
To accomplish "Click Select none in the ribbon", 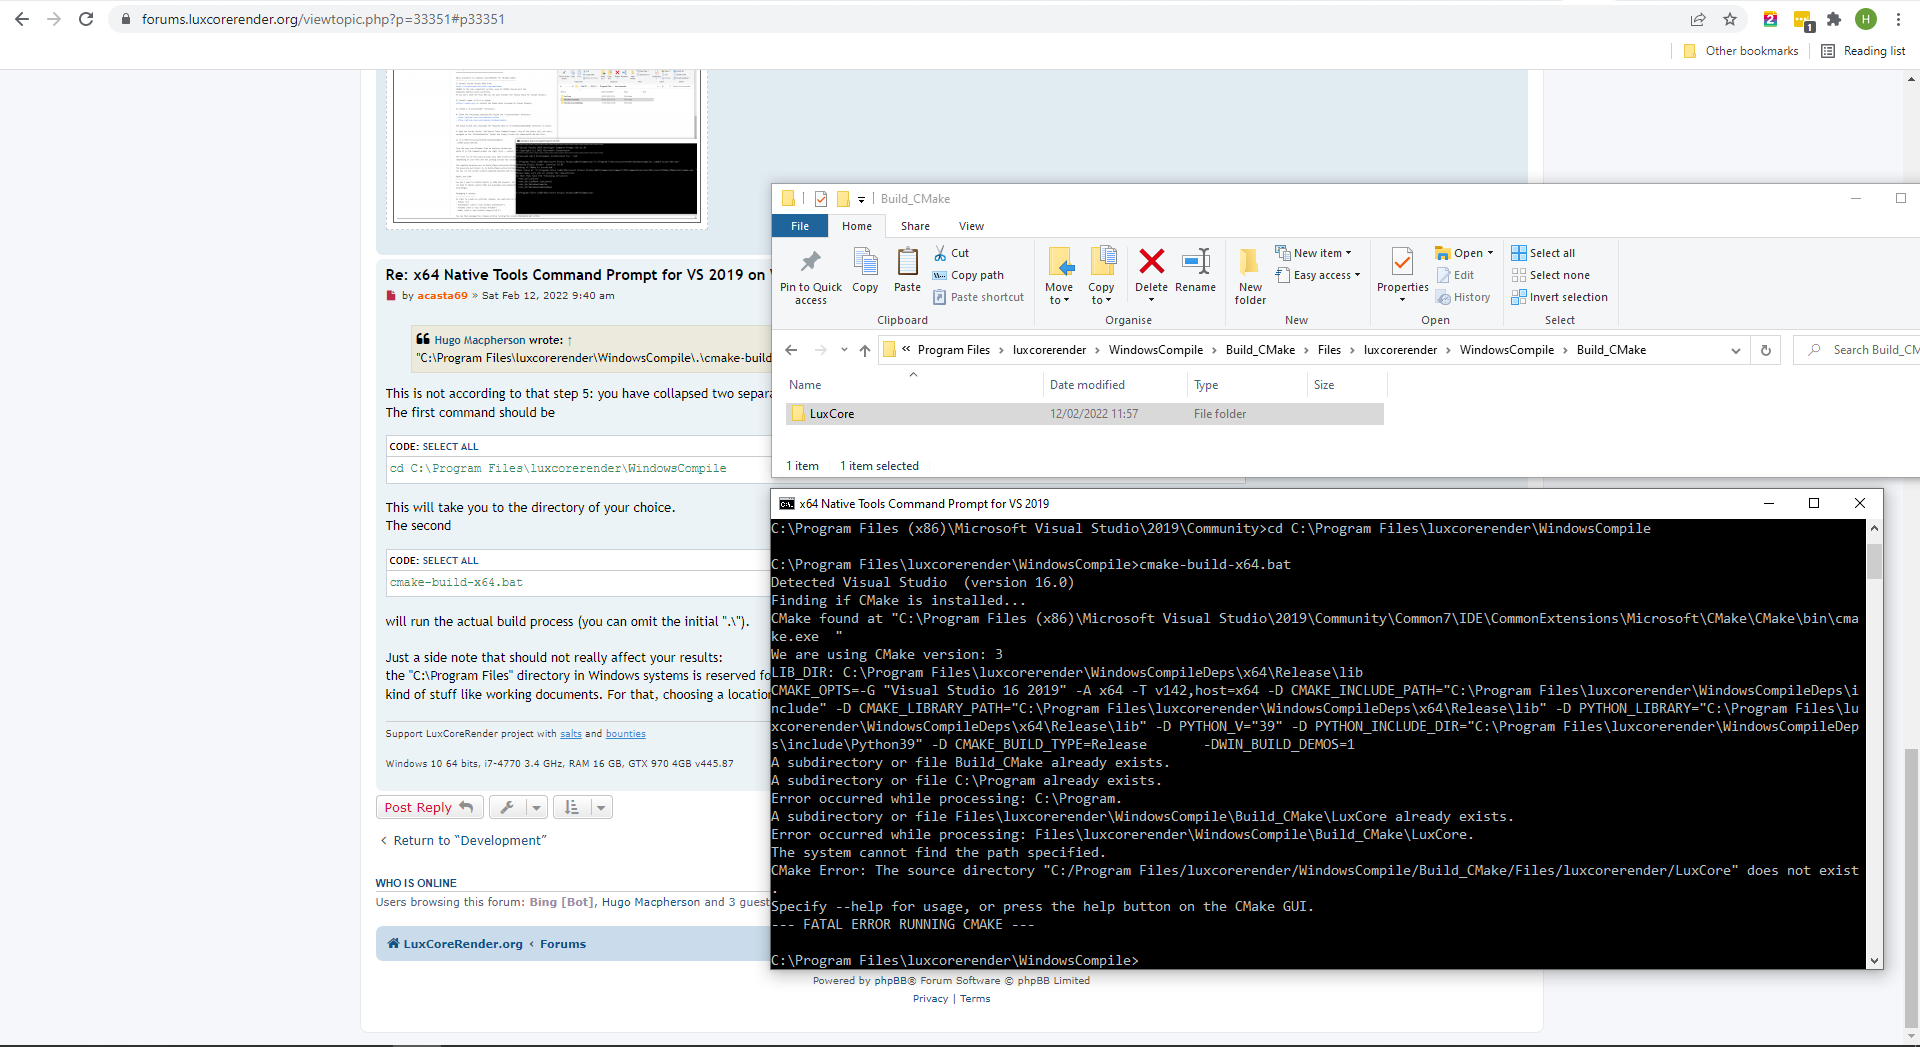I will (1559, 275).
